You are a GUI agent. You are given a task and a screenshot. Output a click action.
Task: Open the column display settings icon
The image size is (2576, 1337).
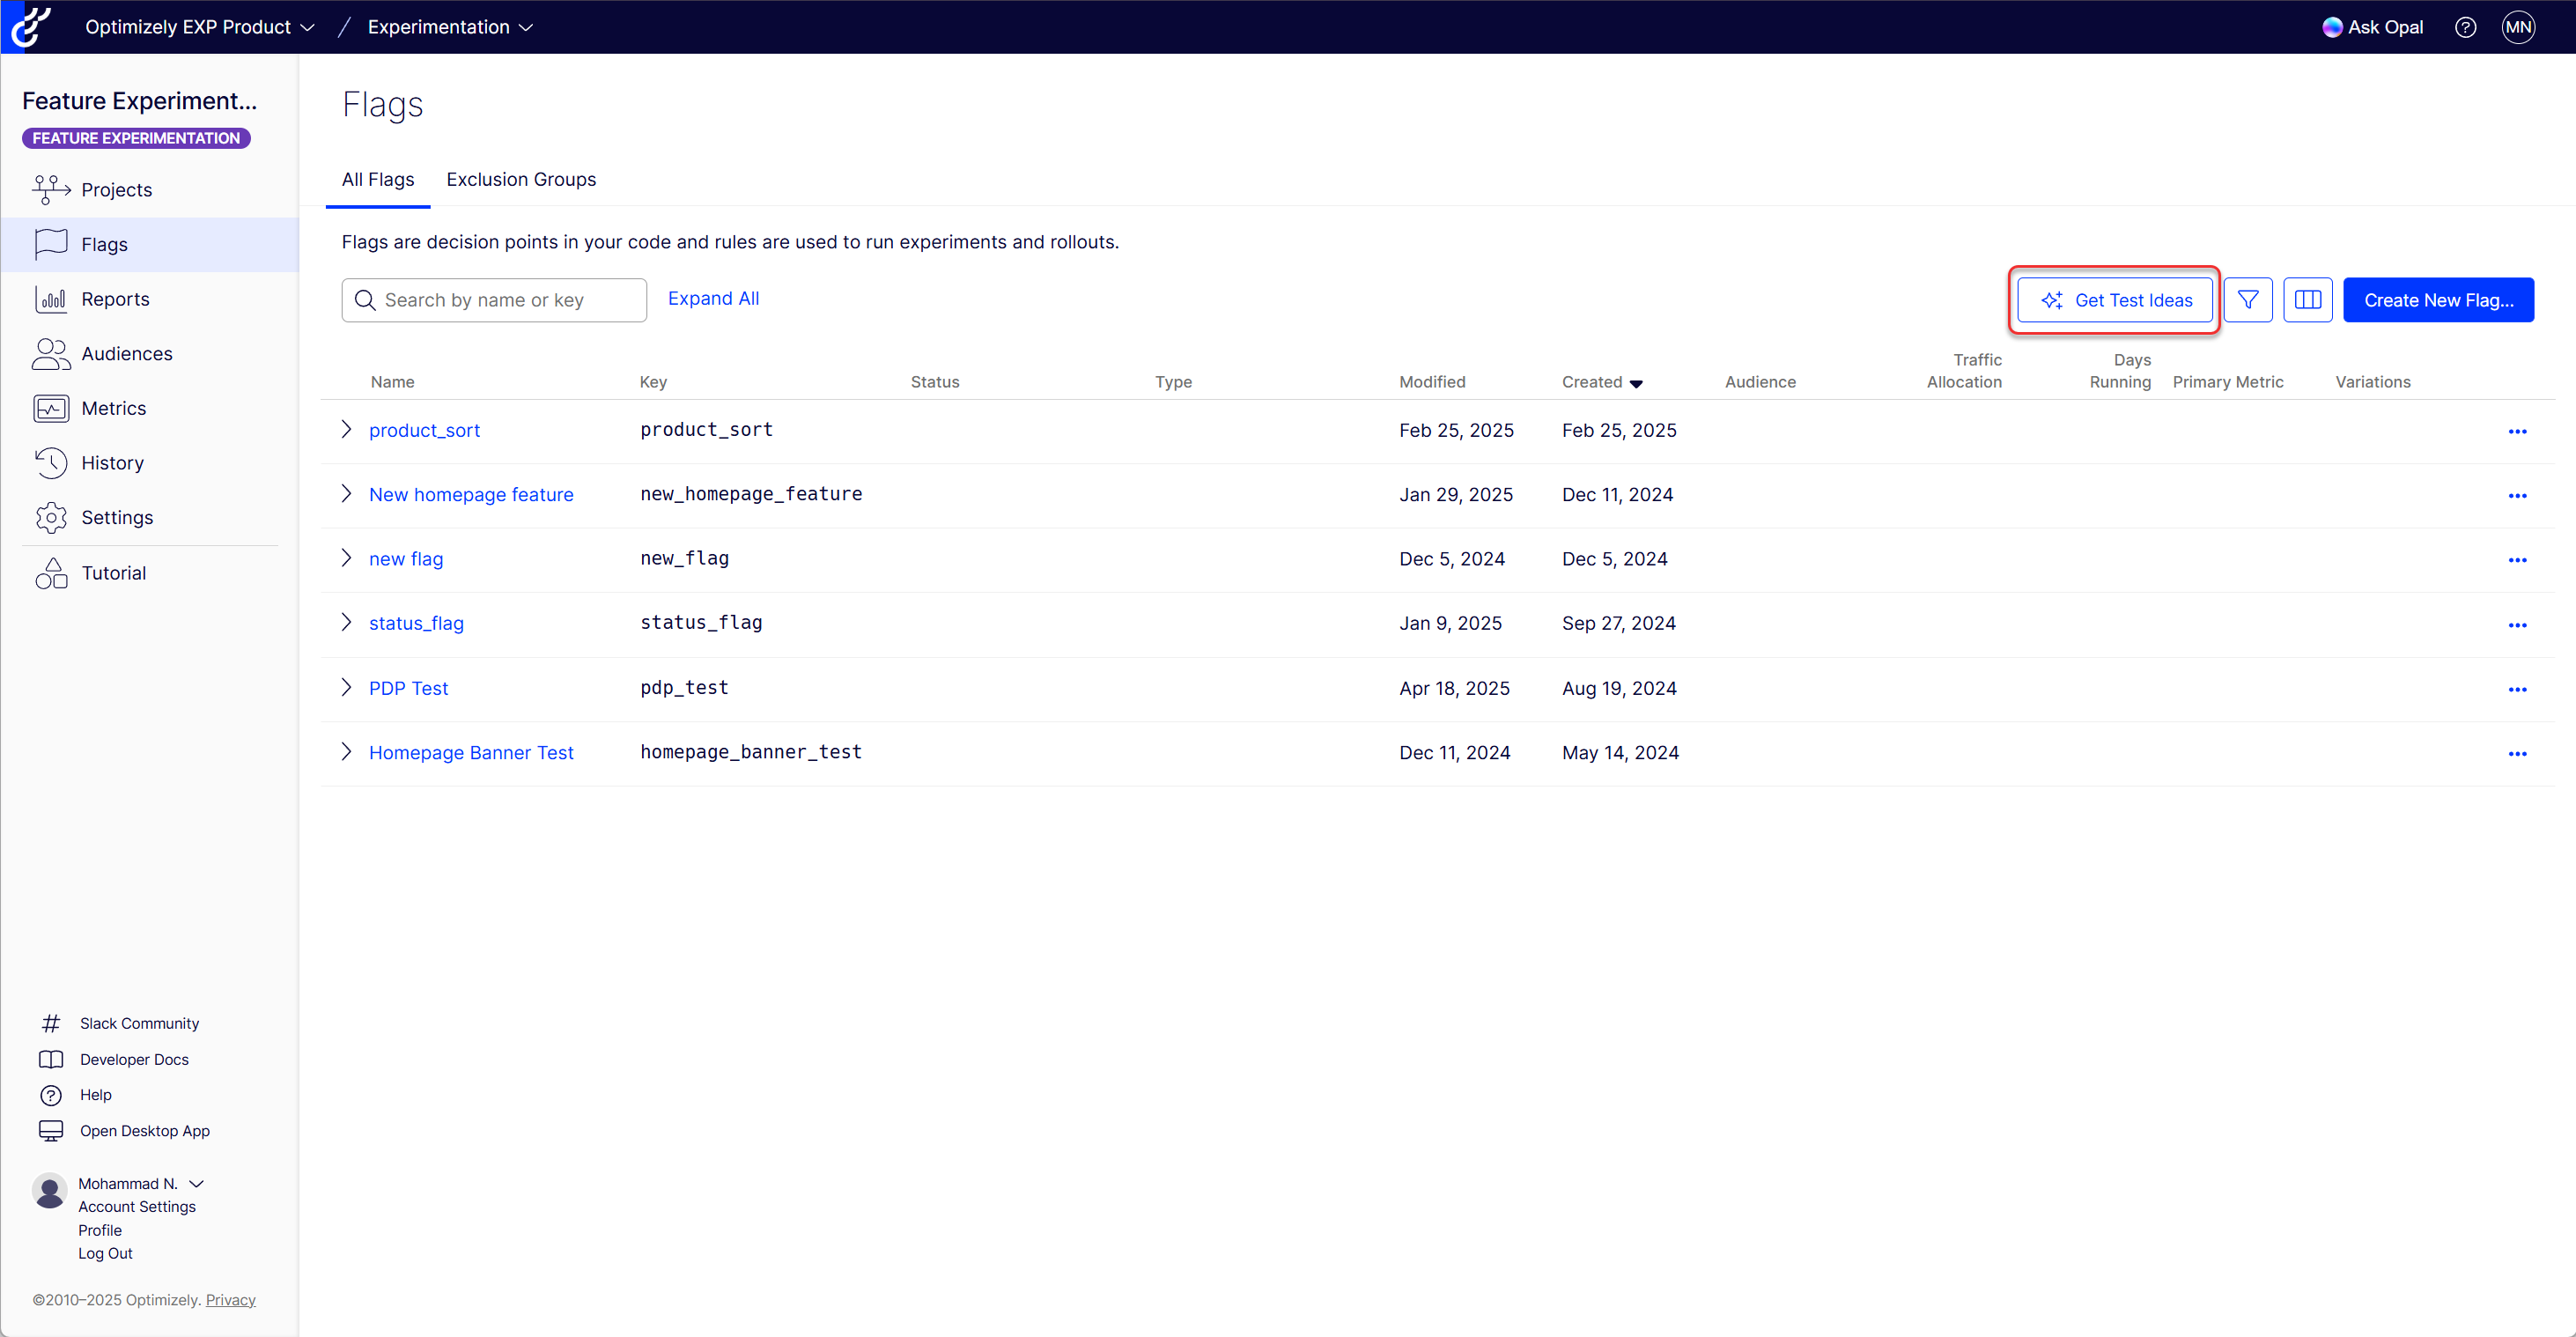(x=2307, y=300)
